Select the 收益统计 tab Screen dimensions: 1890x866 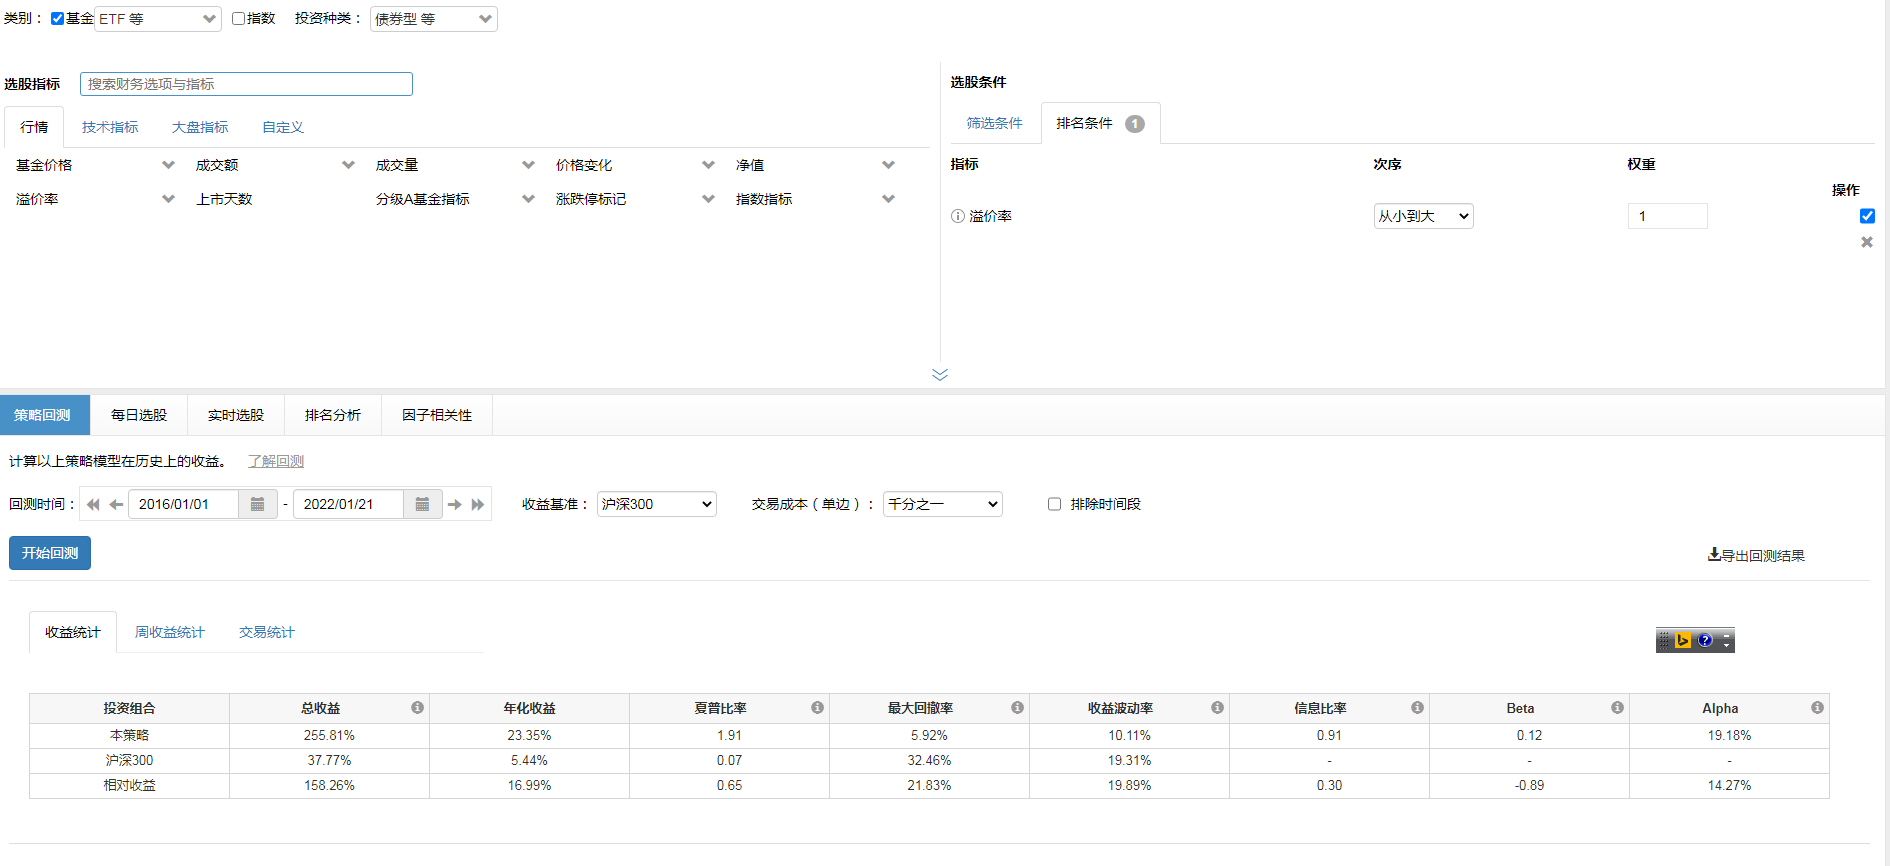click(x=73, y=632)
